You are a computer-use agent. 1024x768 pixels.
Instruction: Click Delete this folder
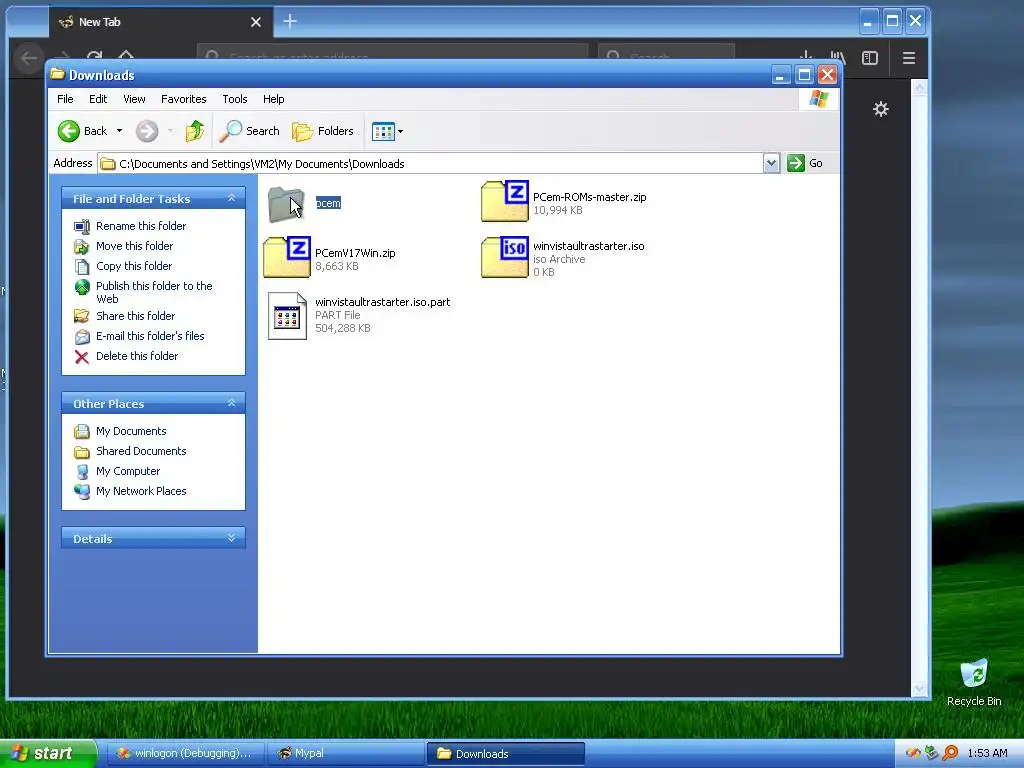point(136,357)
